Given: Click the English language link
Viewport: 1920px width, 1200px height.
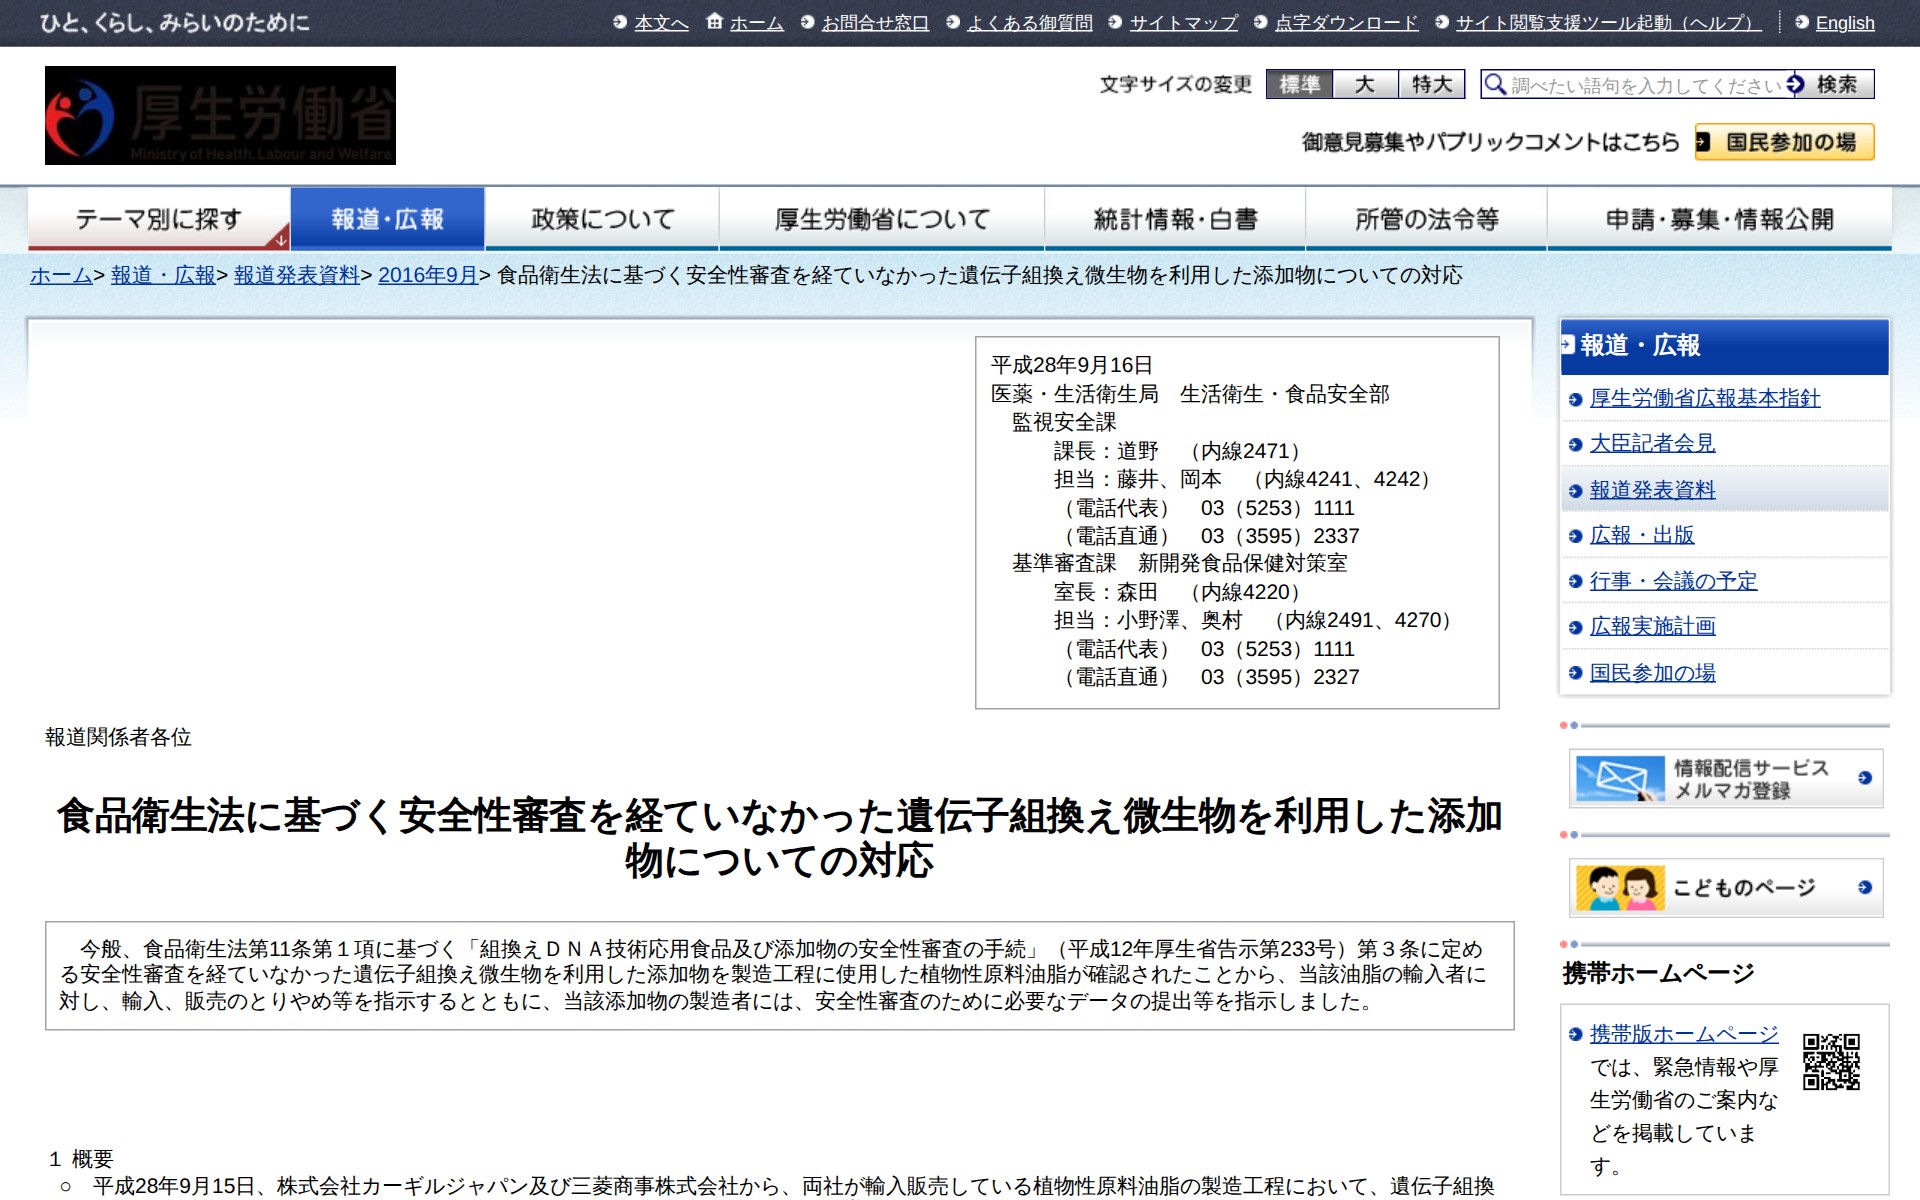Looking at the screenshot, I should (x=1844, y=22).
